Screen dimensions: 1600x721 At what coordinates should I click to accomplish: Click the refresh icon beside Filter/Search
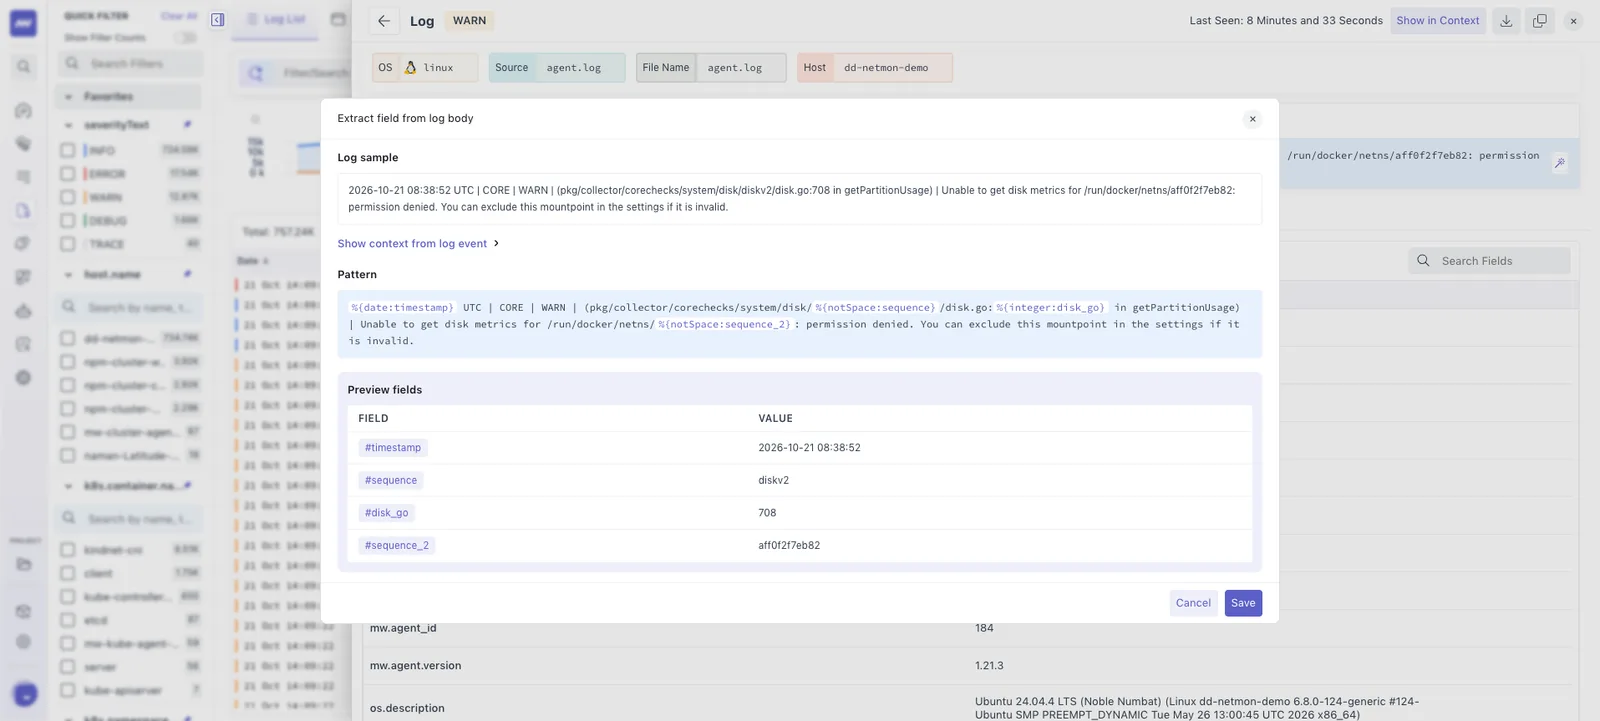(x=256, y=73)
